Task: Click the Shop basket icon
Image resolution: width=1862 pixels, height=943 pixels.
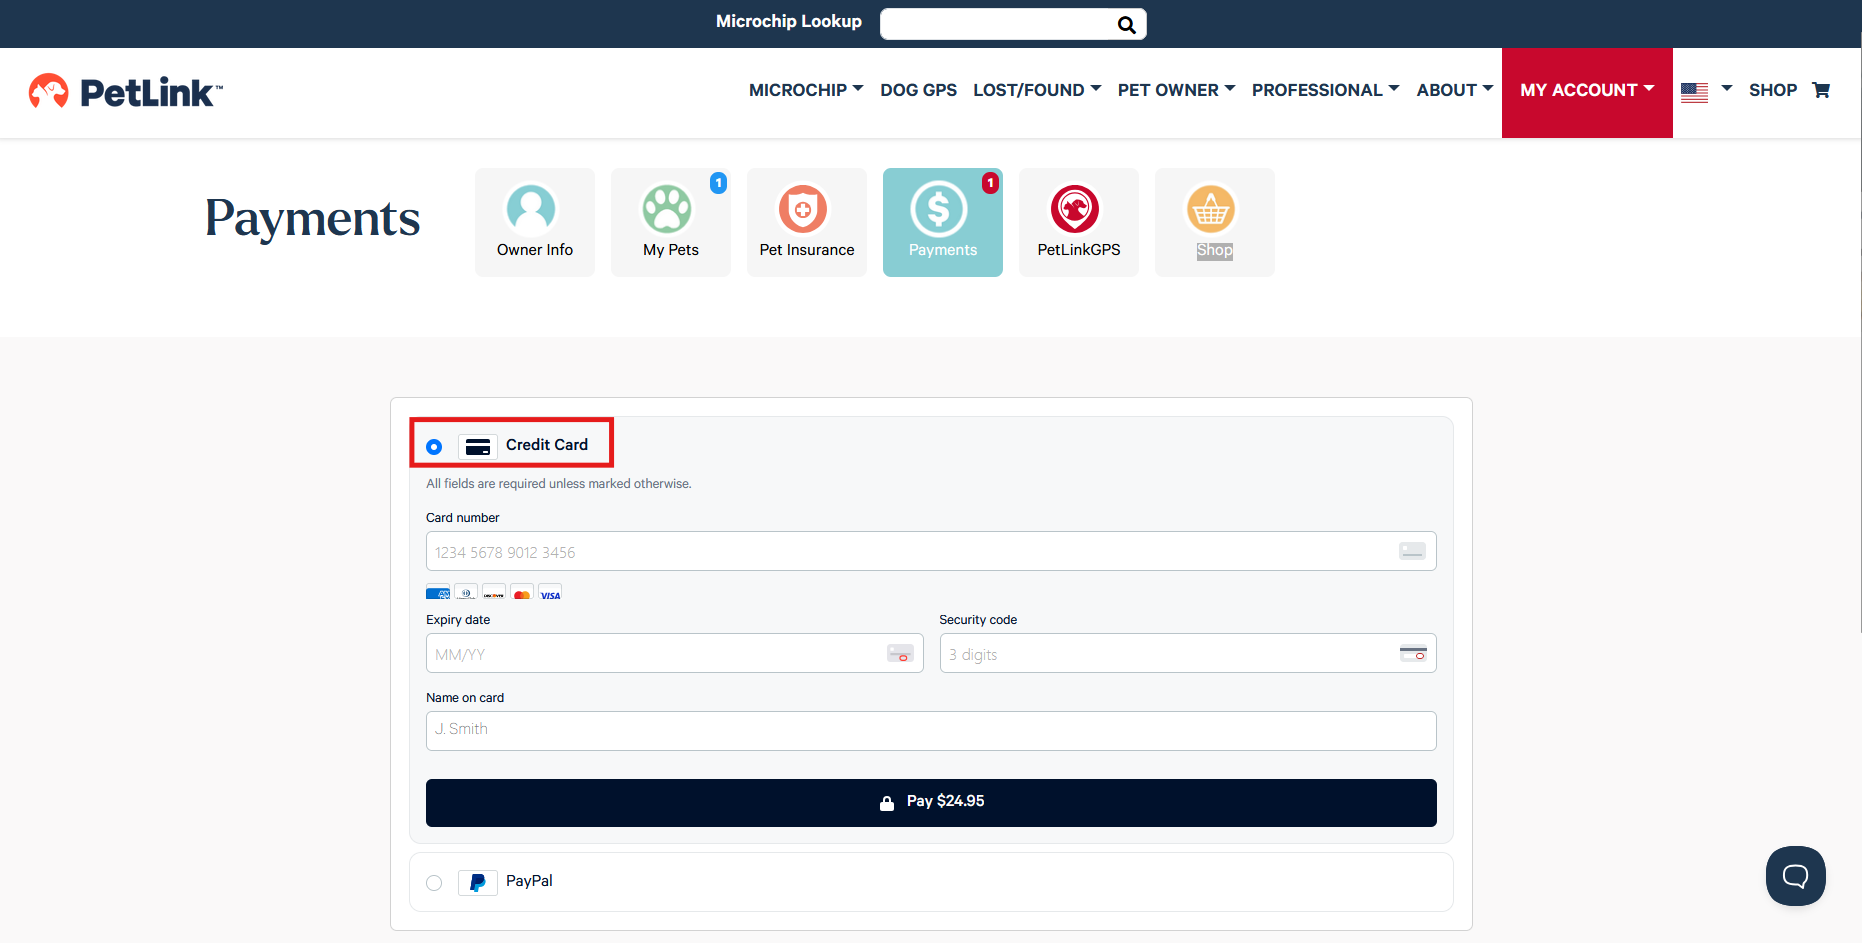Action: pyautogui.click(x=1211, y=208)
